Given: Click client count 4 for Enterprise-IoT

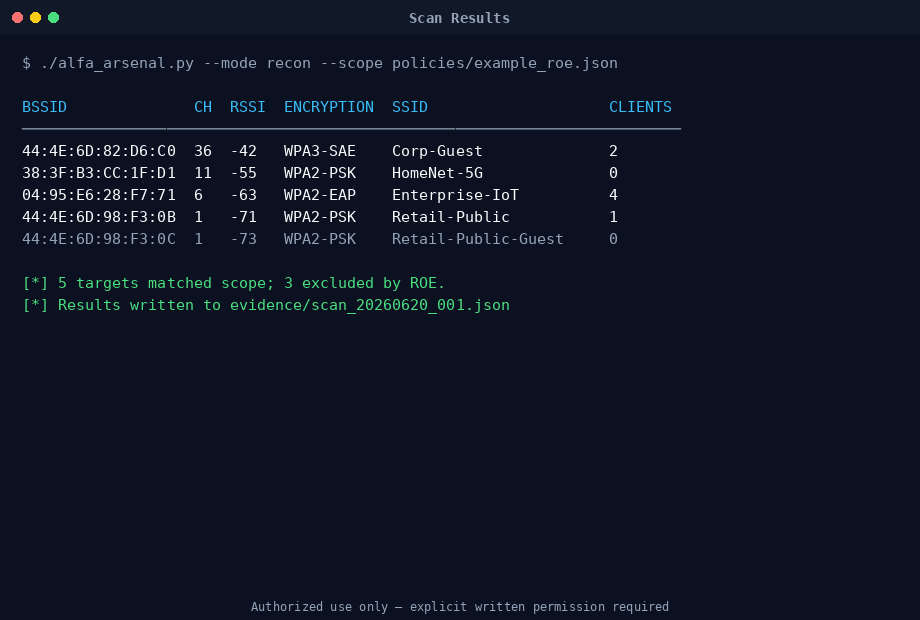Looking at the screenshot, I should (x=613, y=195).
